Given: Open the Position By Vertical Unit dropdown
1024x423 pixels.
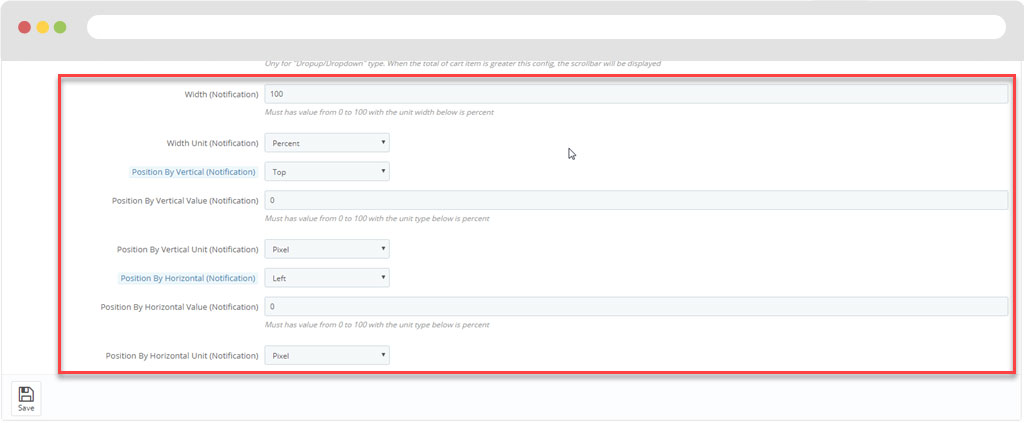Looking at the screenshot, I should (327, 249).
